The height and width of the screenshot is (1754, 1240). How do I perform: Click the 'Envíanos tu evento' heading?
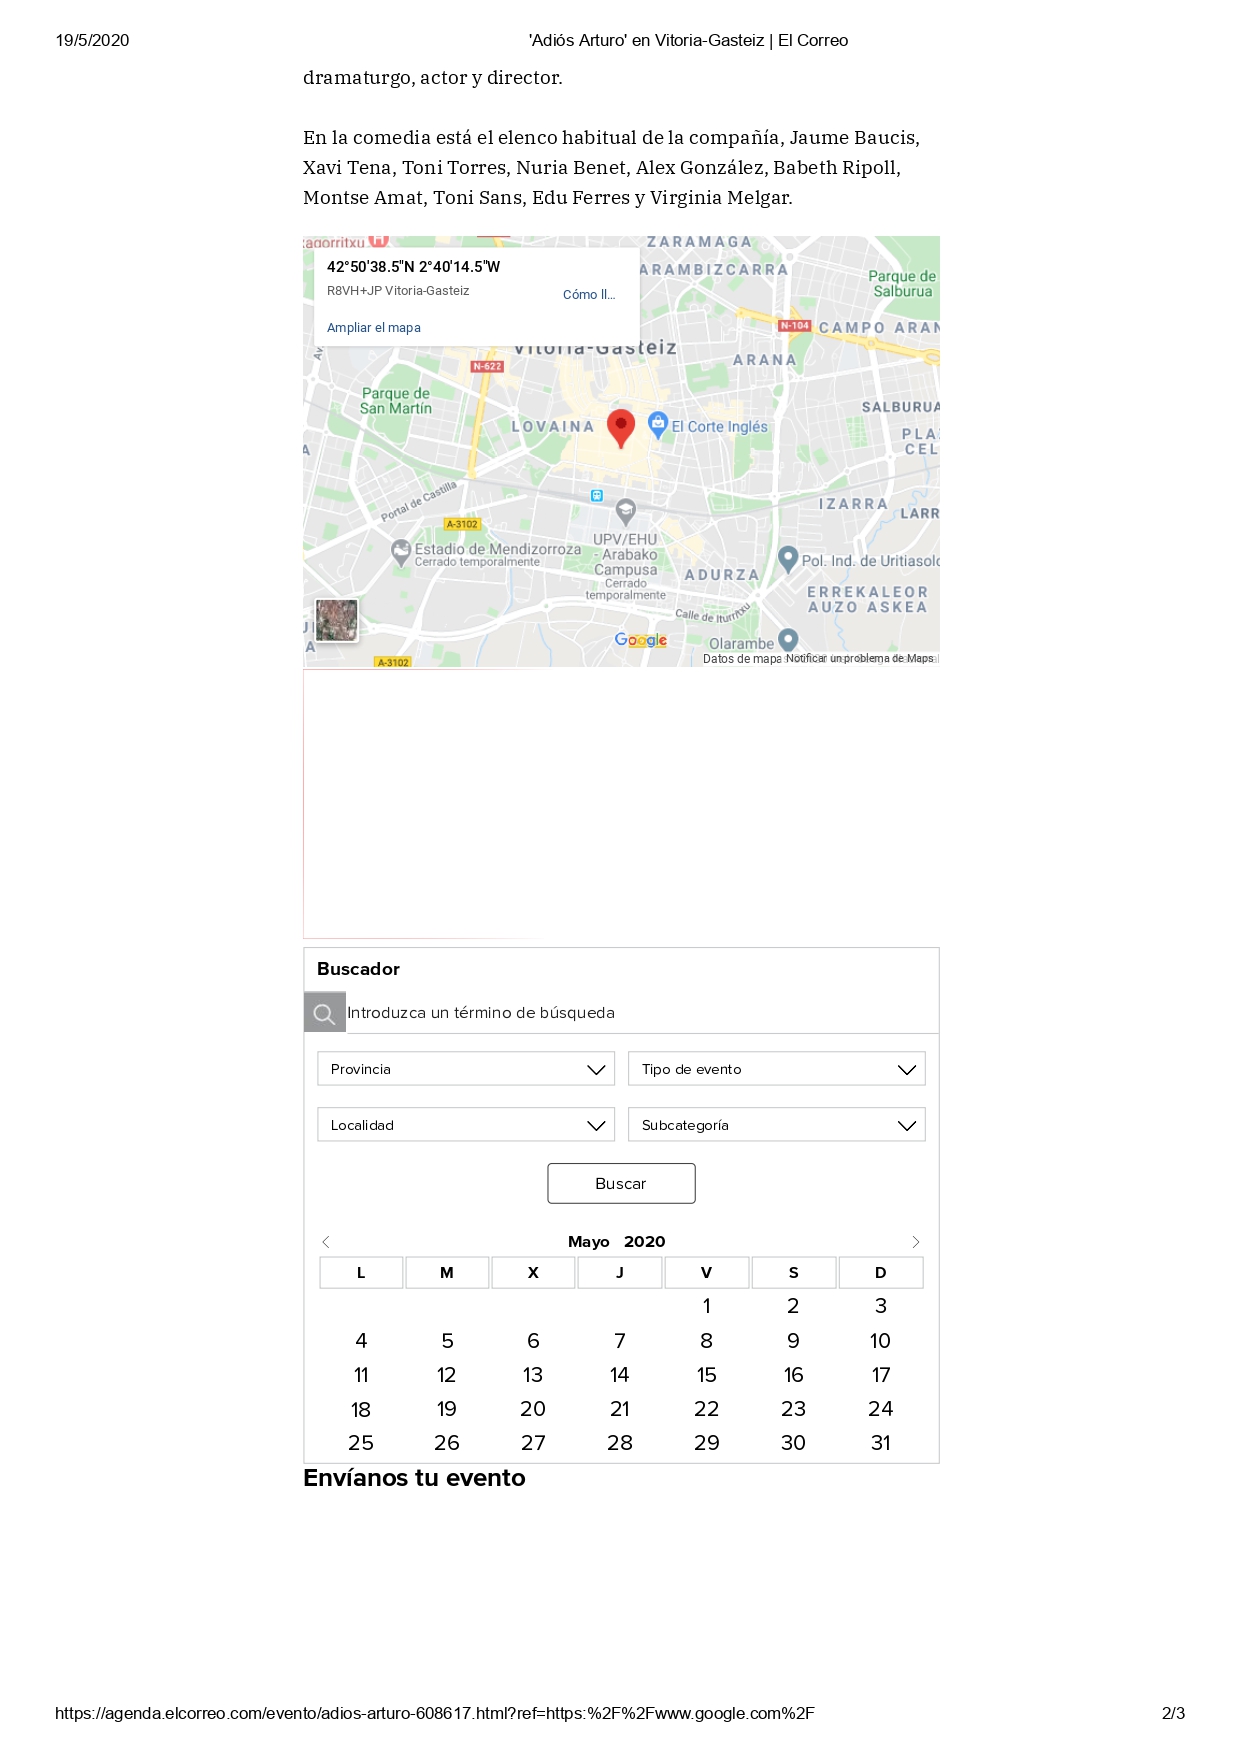[414, 1478]
